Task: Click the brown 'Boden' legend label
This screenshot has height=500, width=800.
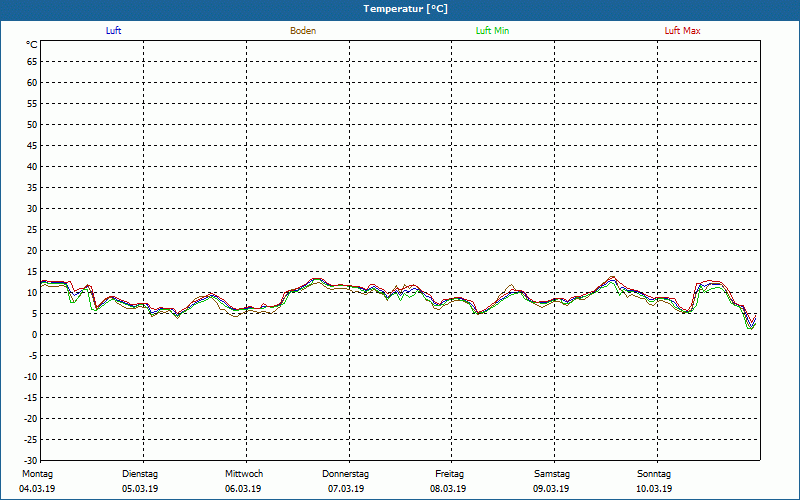Action: pyautogui.click(x=303, y=31)
